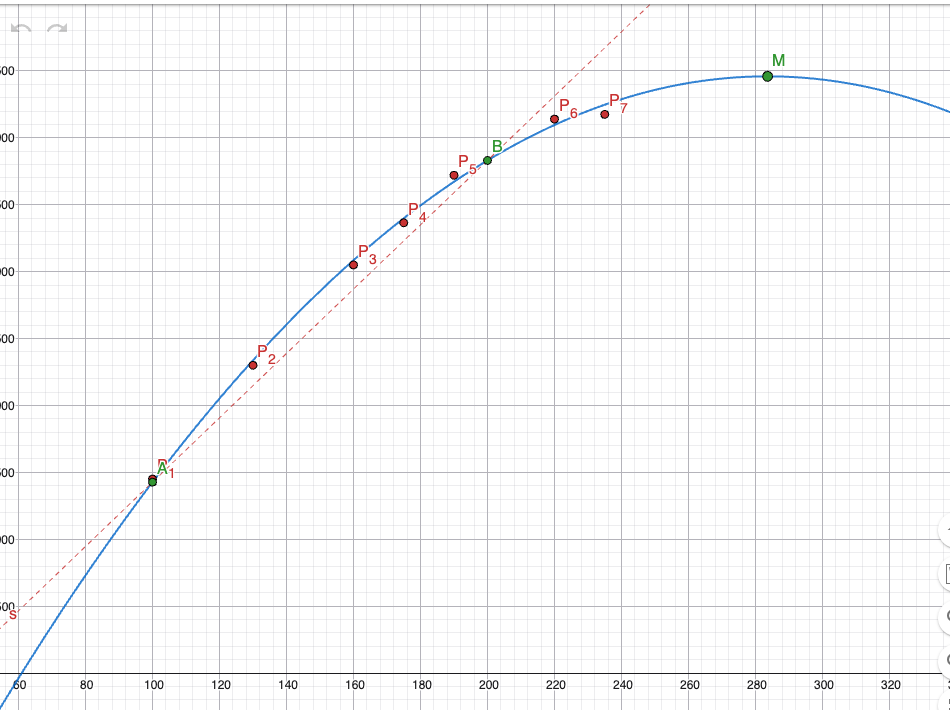Click the x-axis value 160

pyautogui.click(x=355, y=685)
